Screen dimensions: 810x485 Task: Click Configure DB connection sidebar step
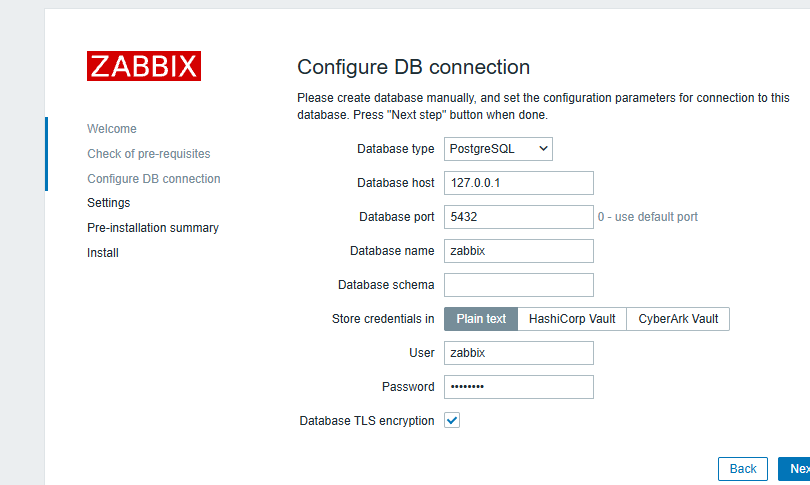(153, 179)
